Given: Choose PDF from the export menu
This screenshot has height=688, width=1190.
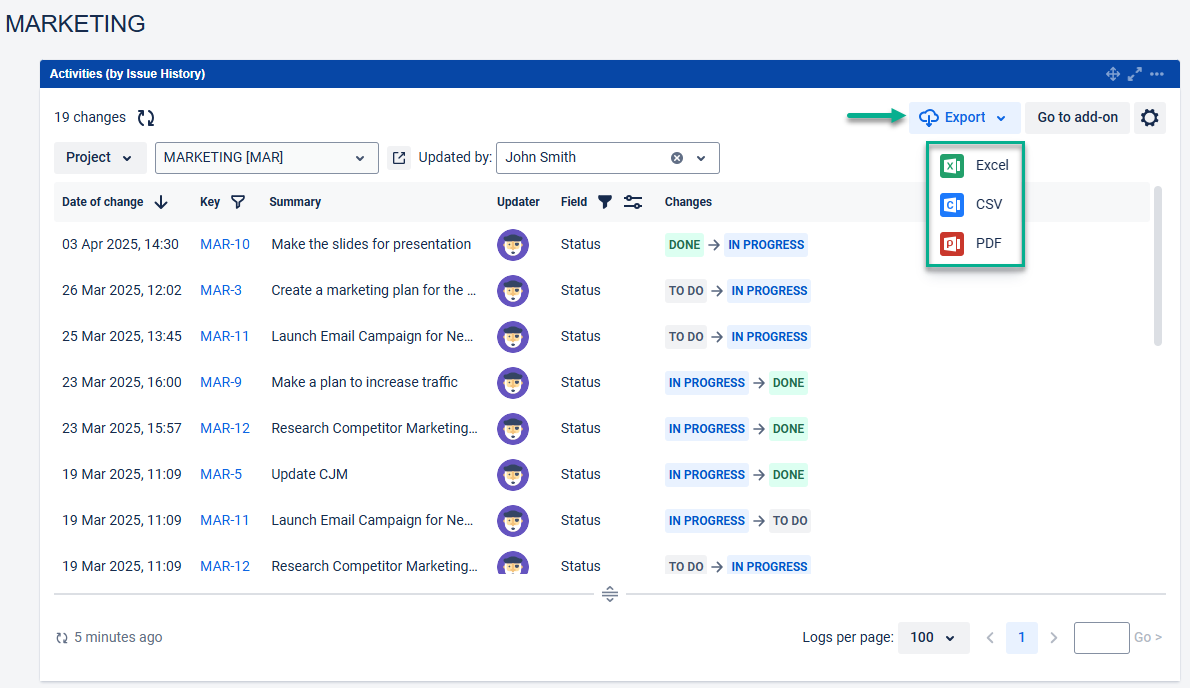Looking at the screenshot, I should tap(975, 243).
